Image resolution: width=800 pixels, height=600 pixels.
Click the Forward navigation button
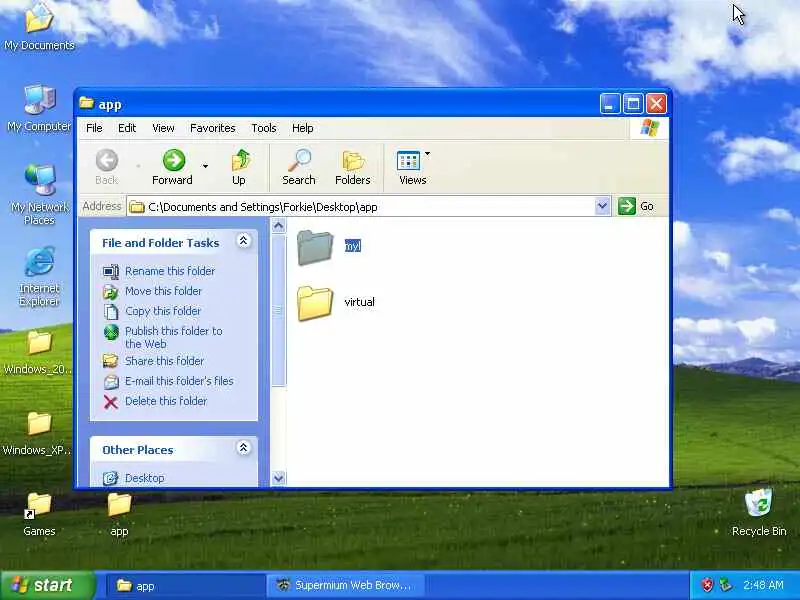point(173,167)
